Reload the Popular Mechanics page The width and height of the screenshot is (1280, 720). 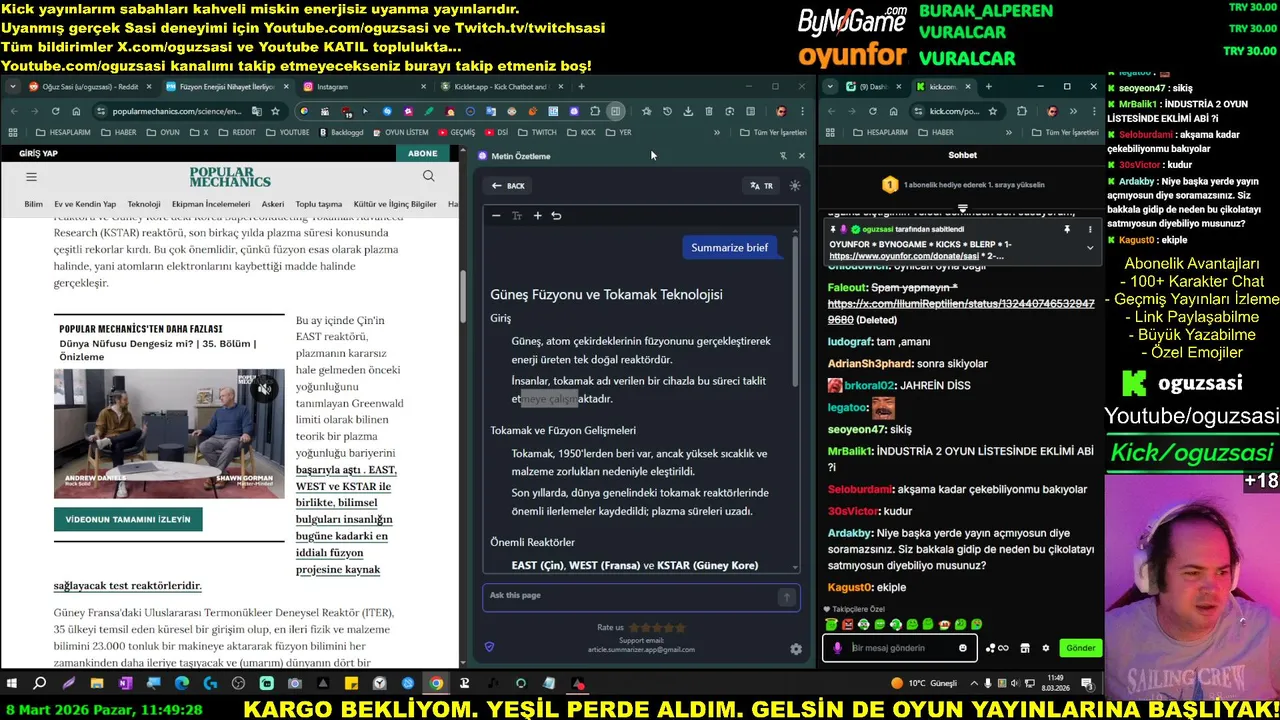click(55, 111)
